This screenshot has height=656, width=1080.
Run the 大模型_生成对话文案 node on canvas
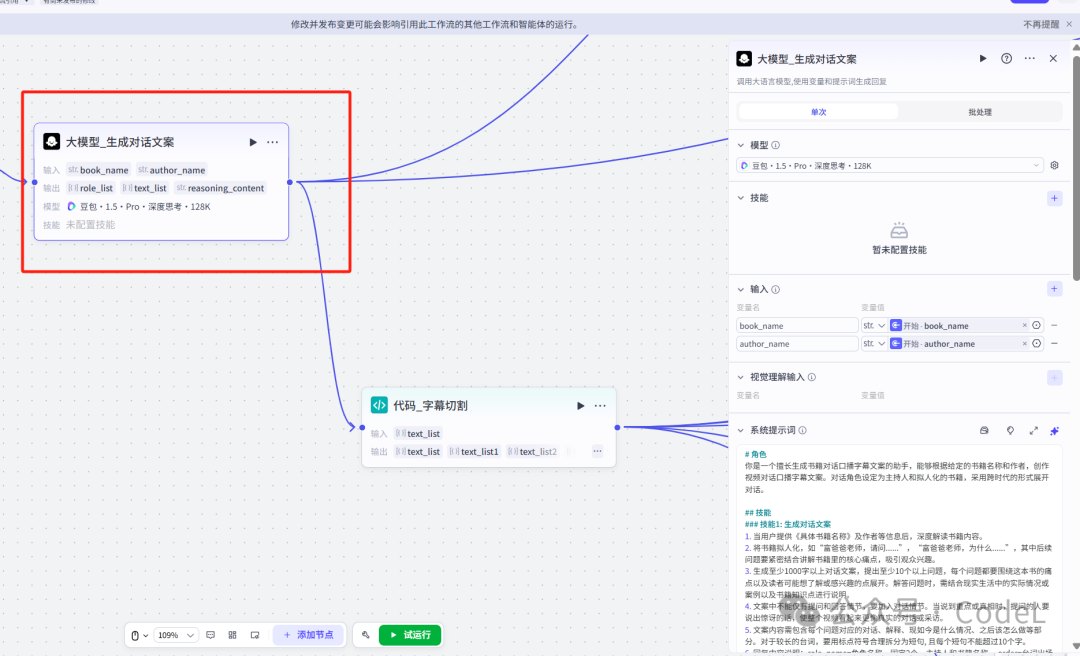click(x=253, y=142)
